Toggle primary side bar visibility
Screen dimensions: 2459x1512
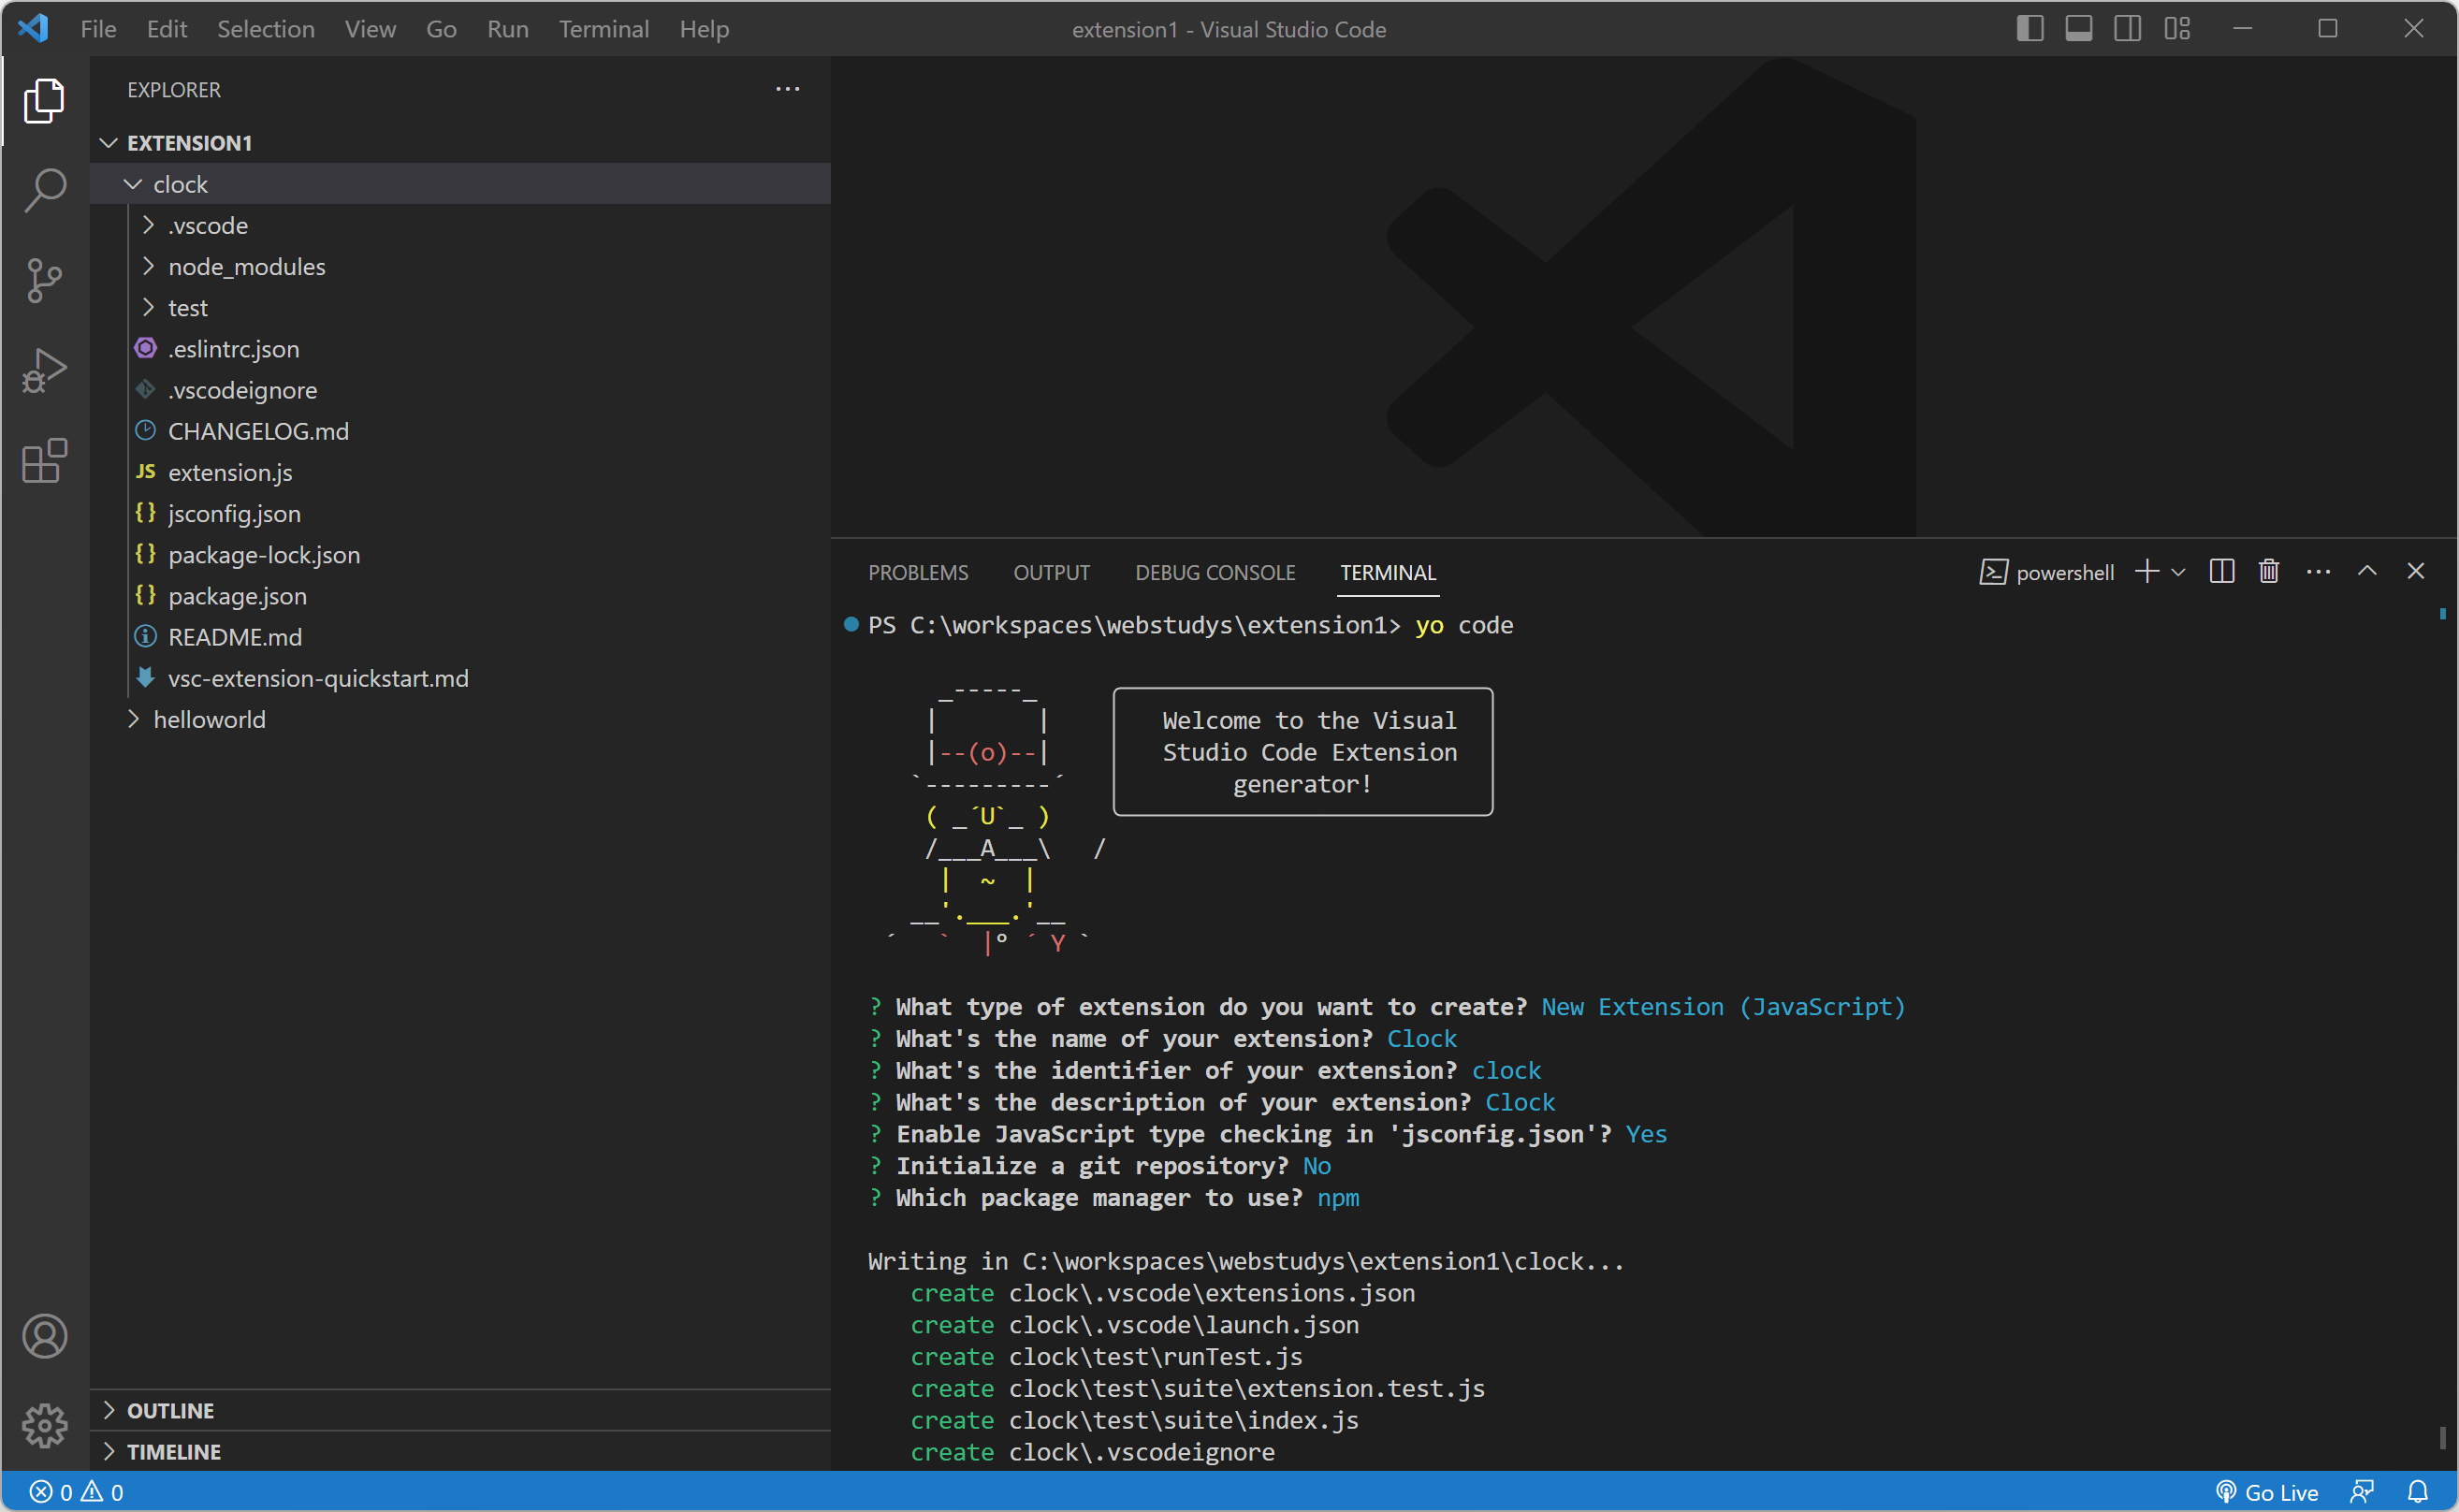2029,29
